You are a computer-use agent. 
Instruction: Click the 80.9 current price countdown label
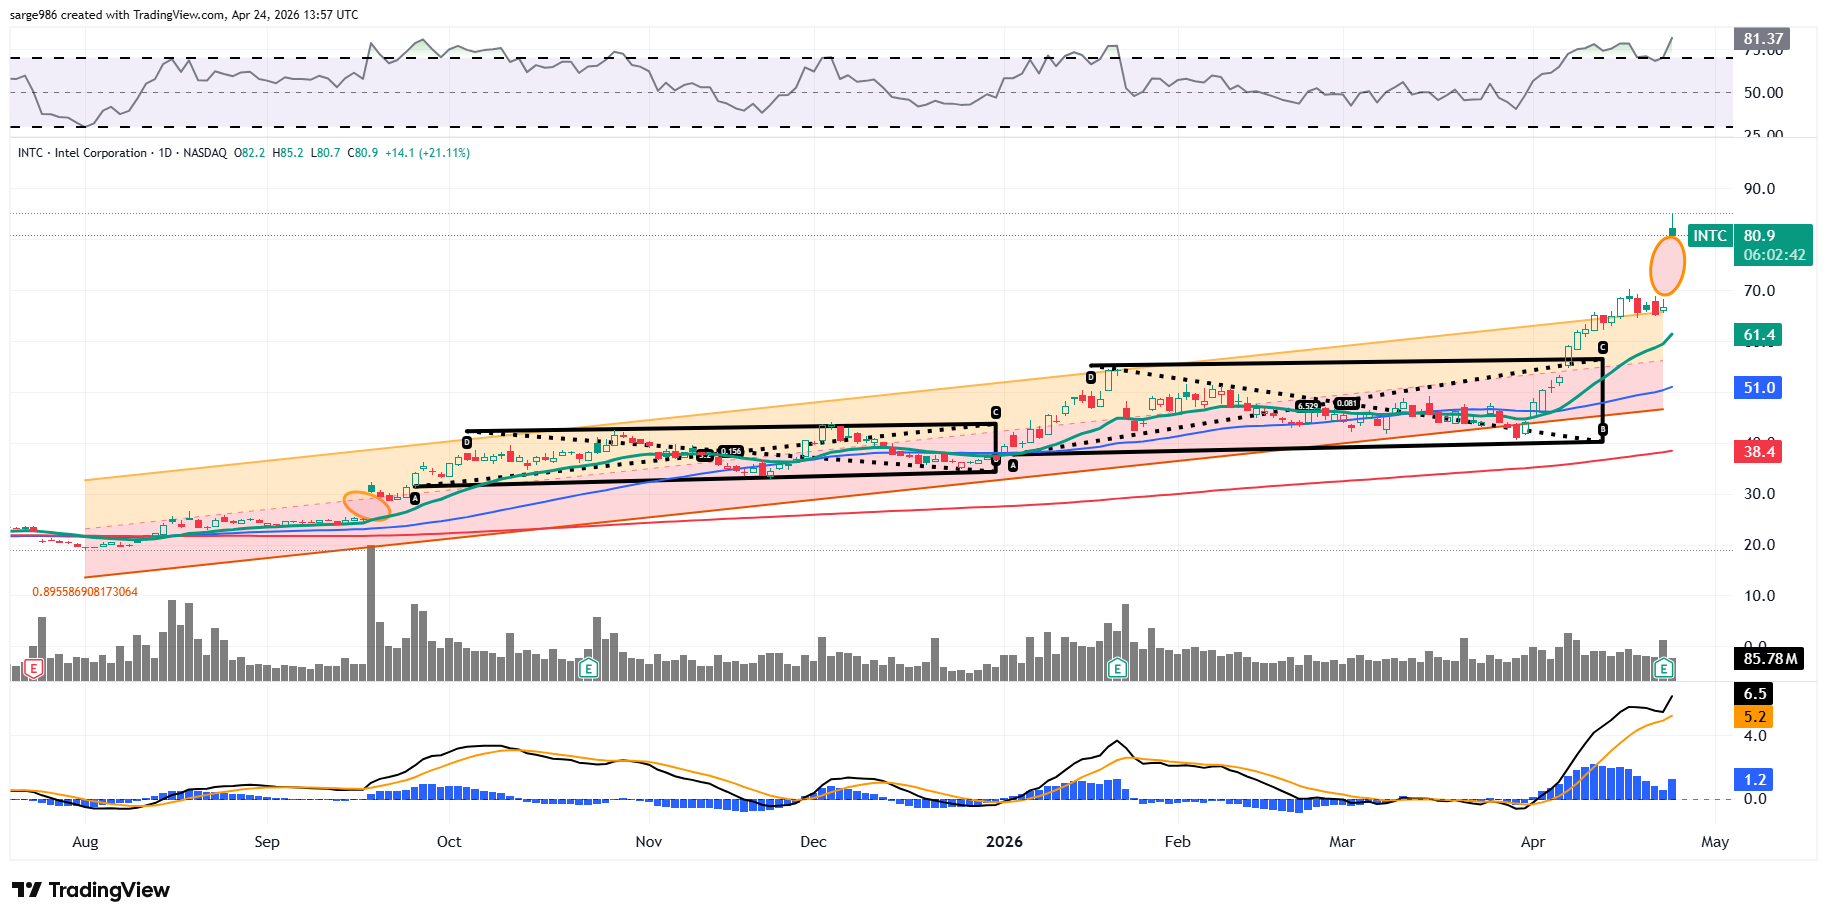click(1773, 245)
